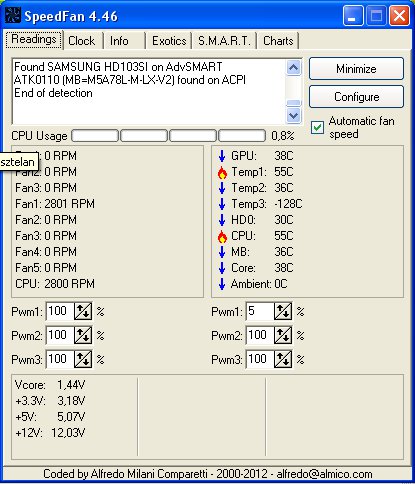Close the SpeedFan window
The width and height of the screenshot is (415, 484).
tap(399, 16)
